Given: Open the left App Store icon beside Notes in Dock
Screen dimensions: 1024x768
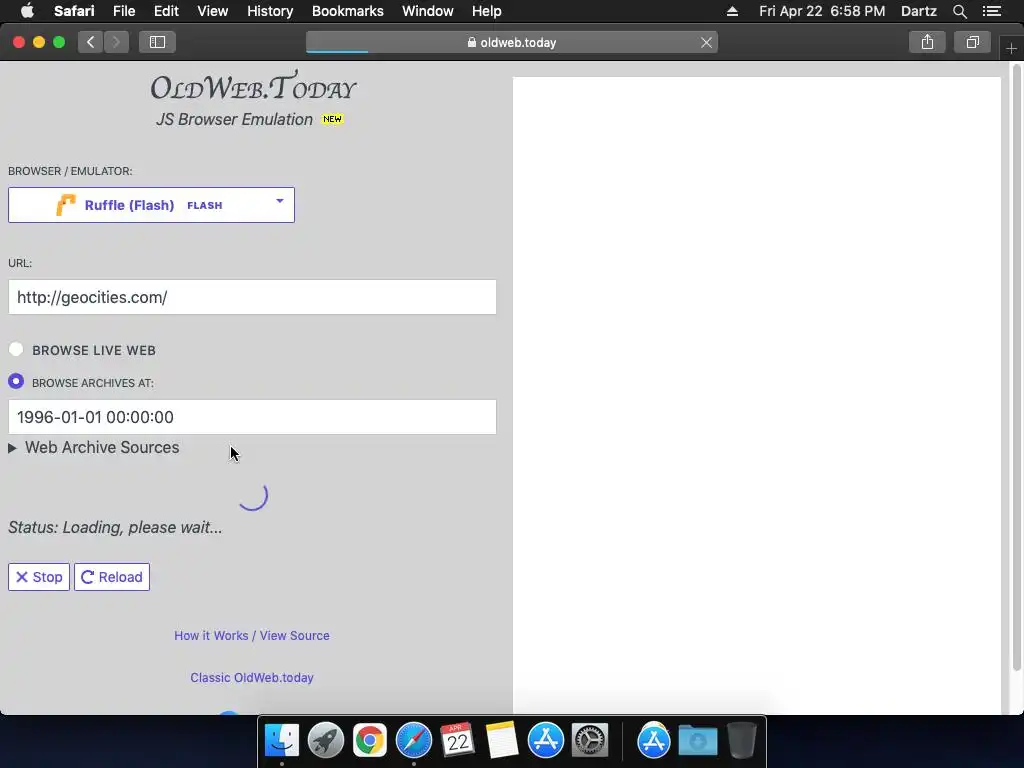Looking at the screenshot, I should (x=546, y=741).
